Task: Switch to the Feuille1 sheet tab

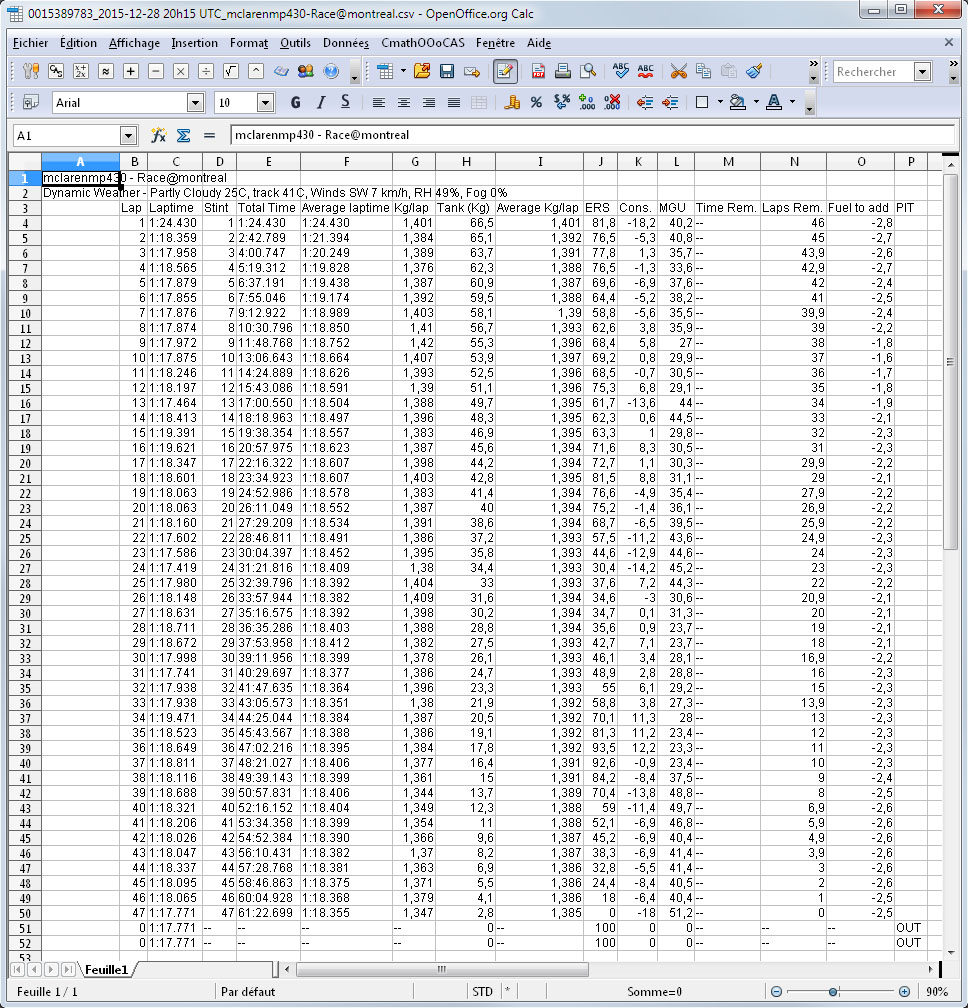Action: coord(107,969)
